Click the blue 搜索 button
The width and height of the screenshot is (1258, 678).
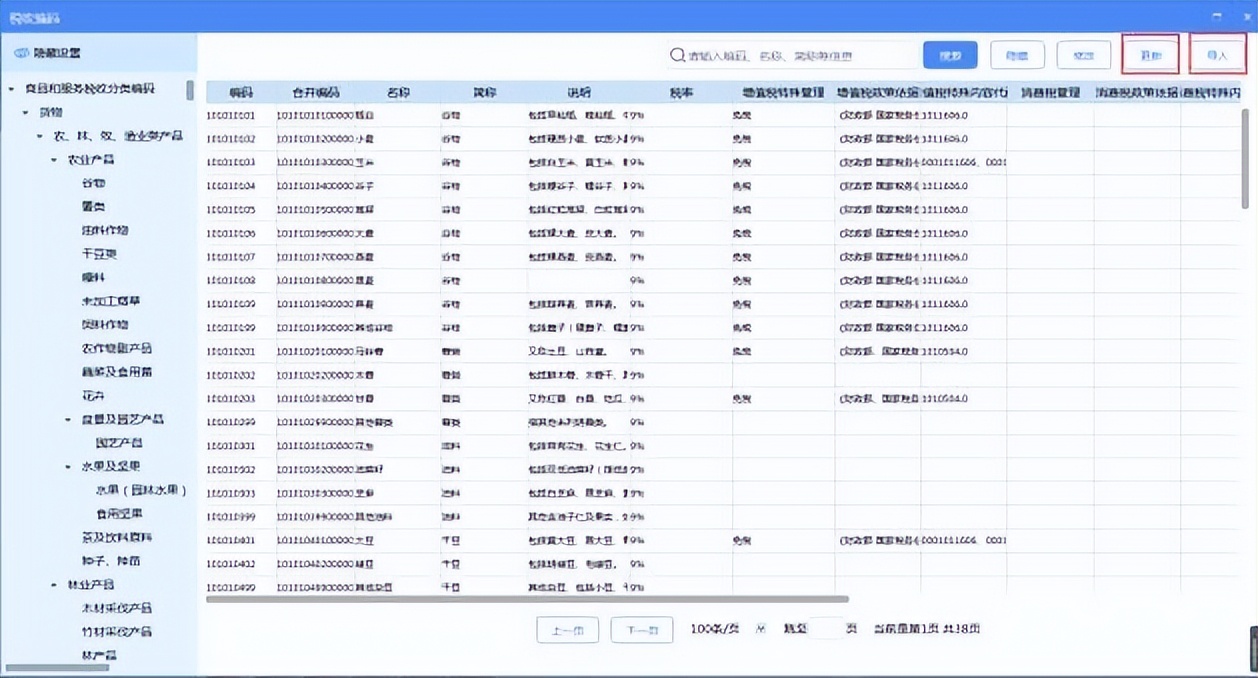[948, 55]
